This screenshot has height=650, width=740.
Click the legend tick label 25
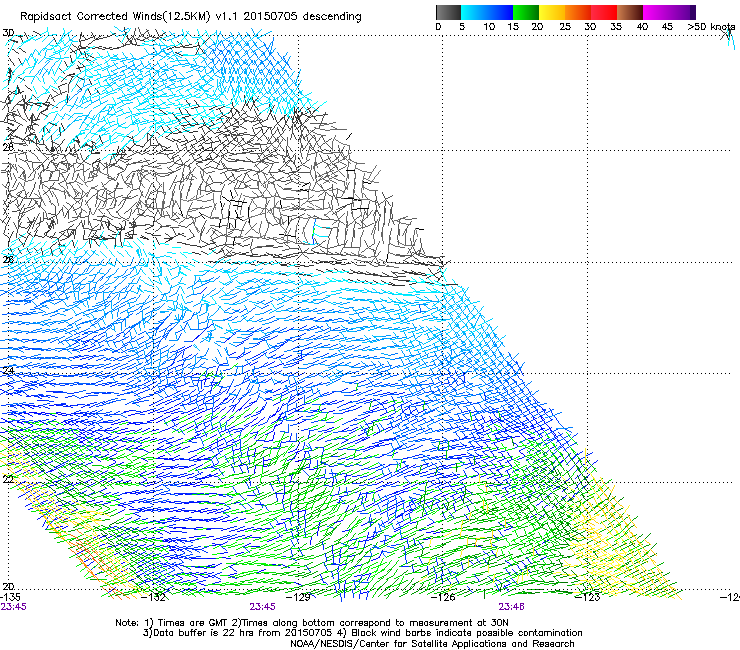565,26
